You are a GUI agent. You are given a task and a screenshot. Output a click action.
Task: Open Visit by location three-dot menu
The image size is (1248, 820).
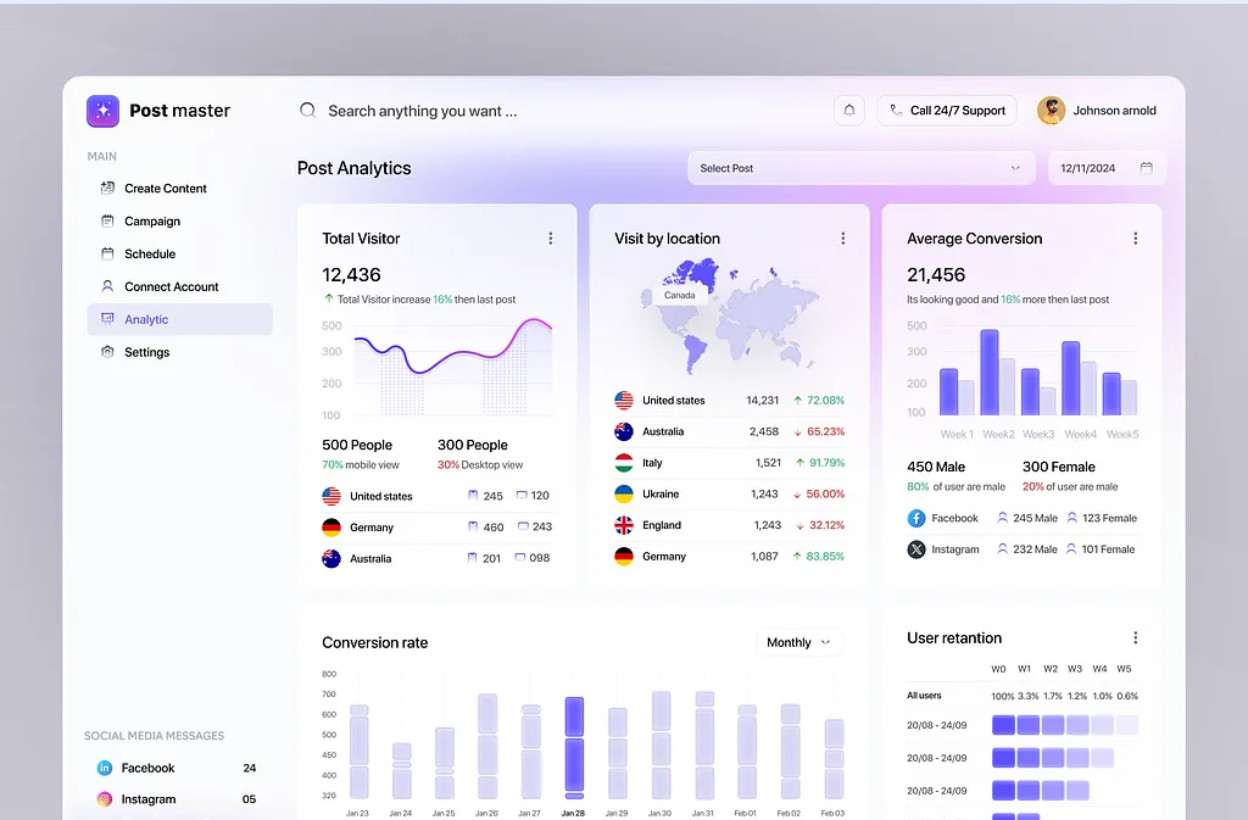(843, 238)
